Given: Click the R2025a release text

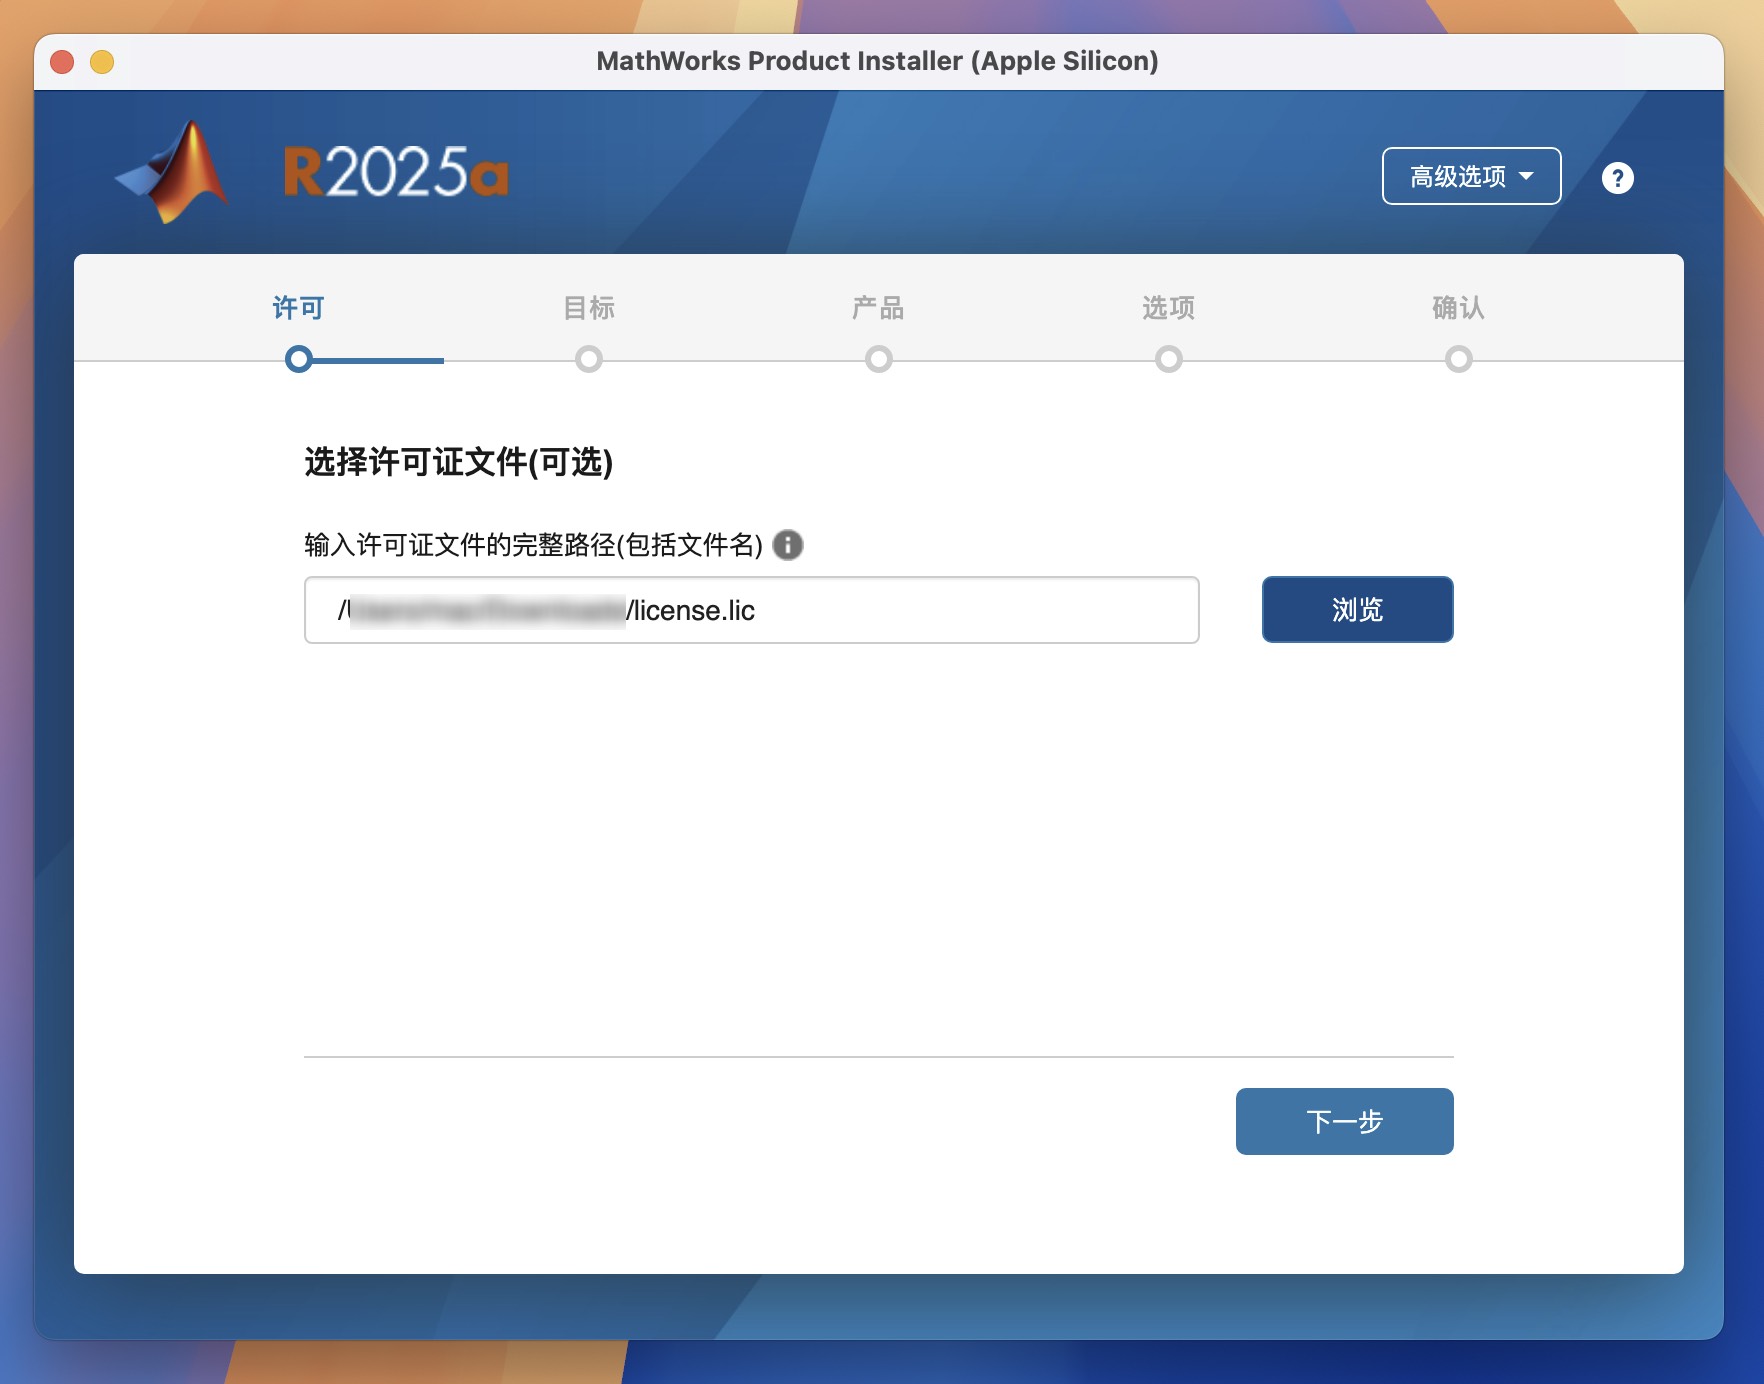Looking at the screenshot, I should pyautogui.click(x=396, y=172).
